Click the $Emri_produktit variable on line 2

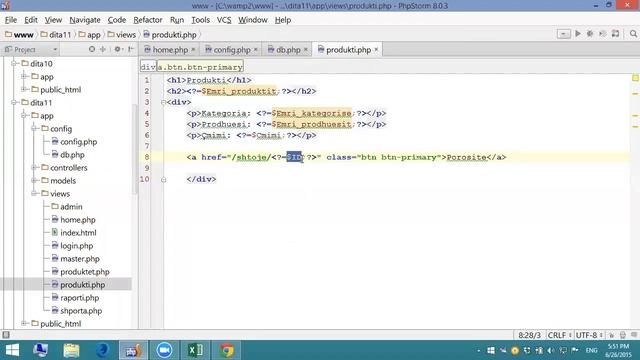(239, 91)
